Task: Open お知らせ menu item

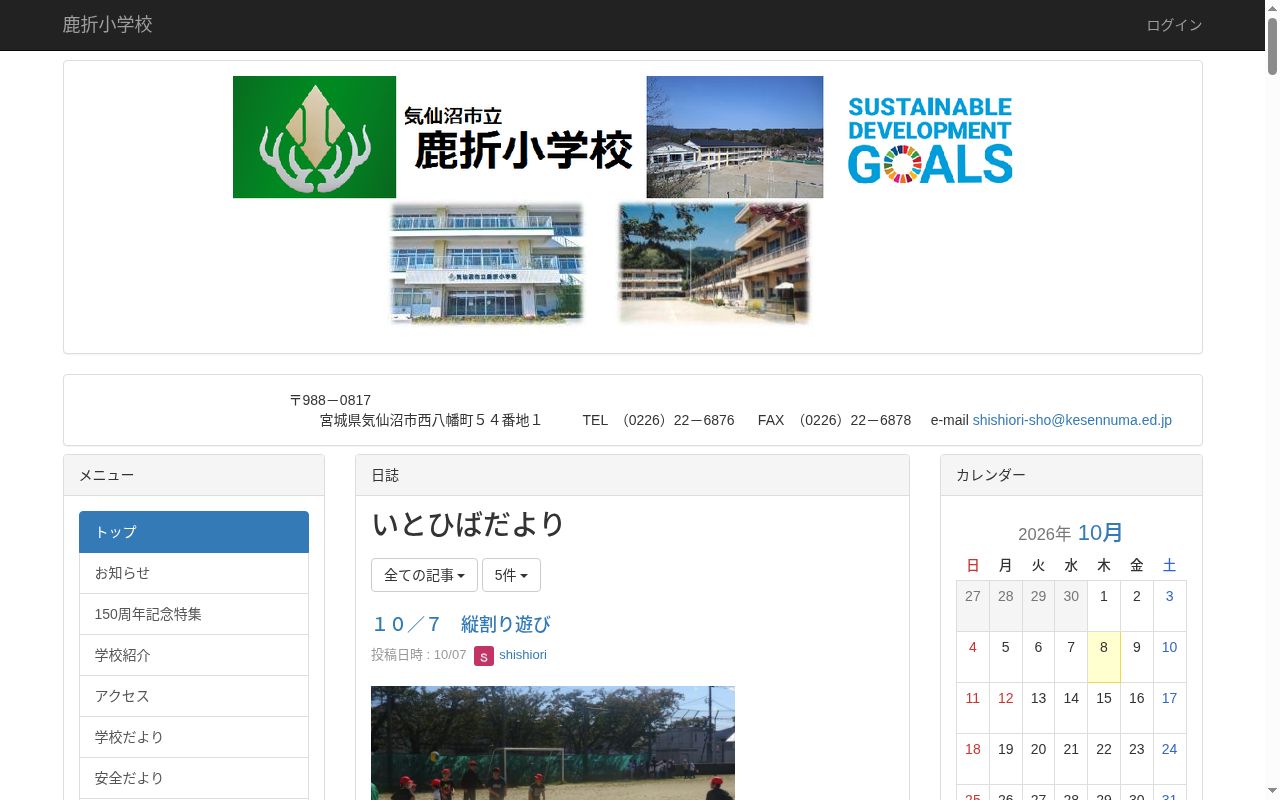Action: click(194, 573)
